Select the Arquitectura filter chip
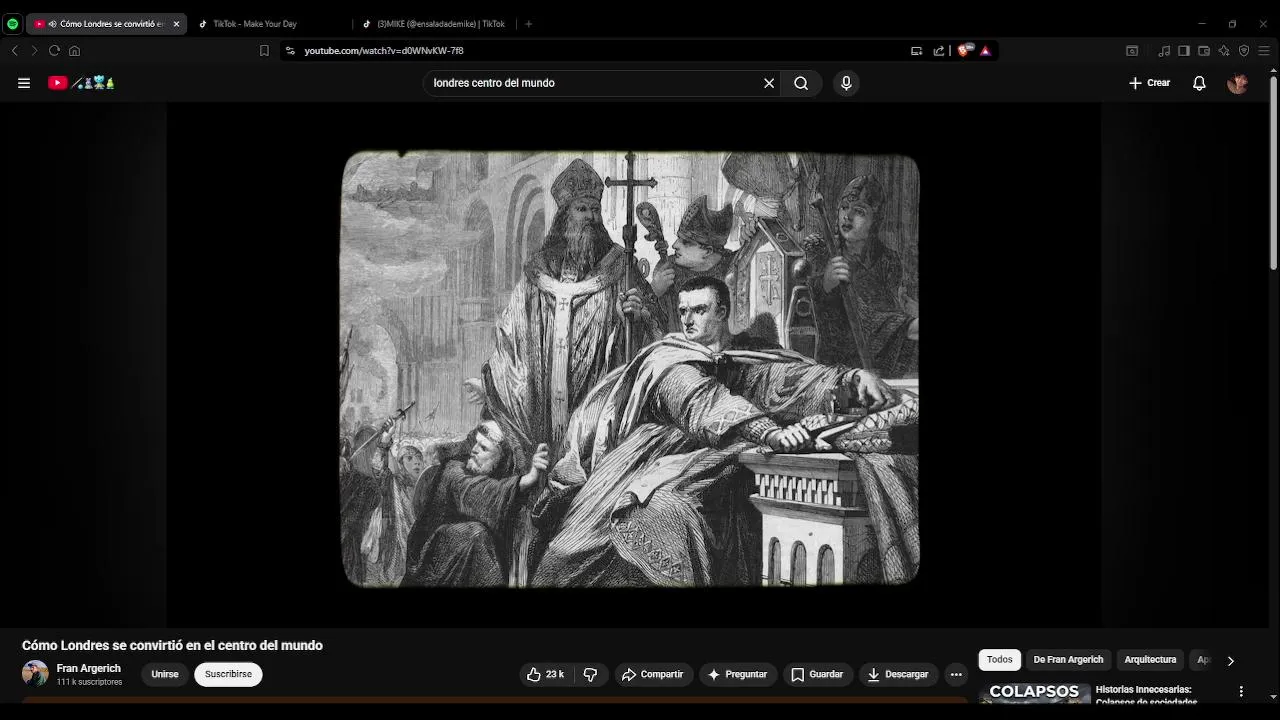1280x720 pixels. (1150, 660)
